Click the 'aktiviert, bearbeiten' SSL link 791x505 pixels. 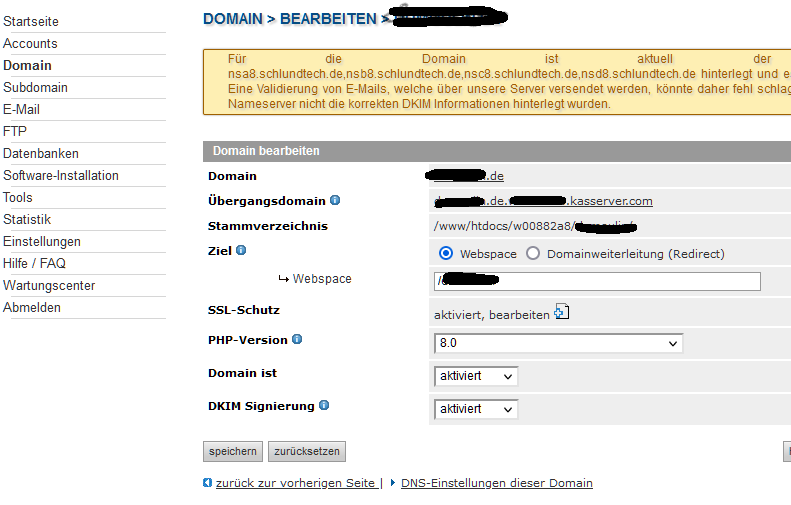tap(491, 314)
